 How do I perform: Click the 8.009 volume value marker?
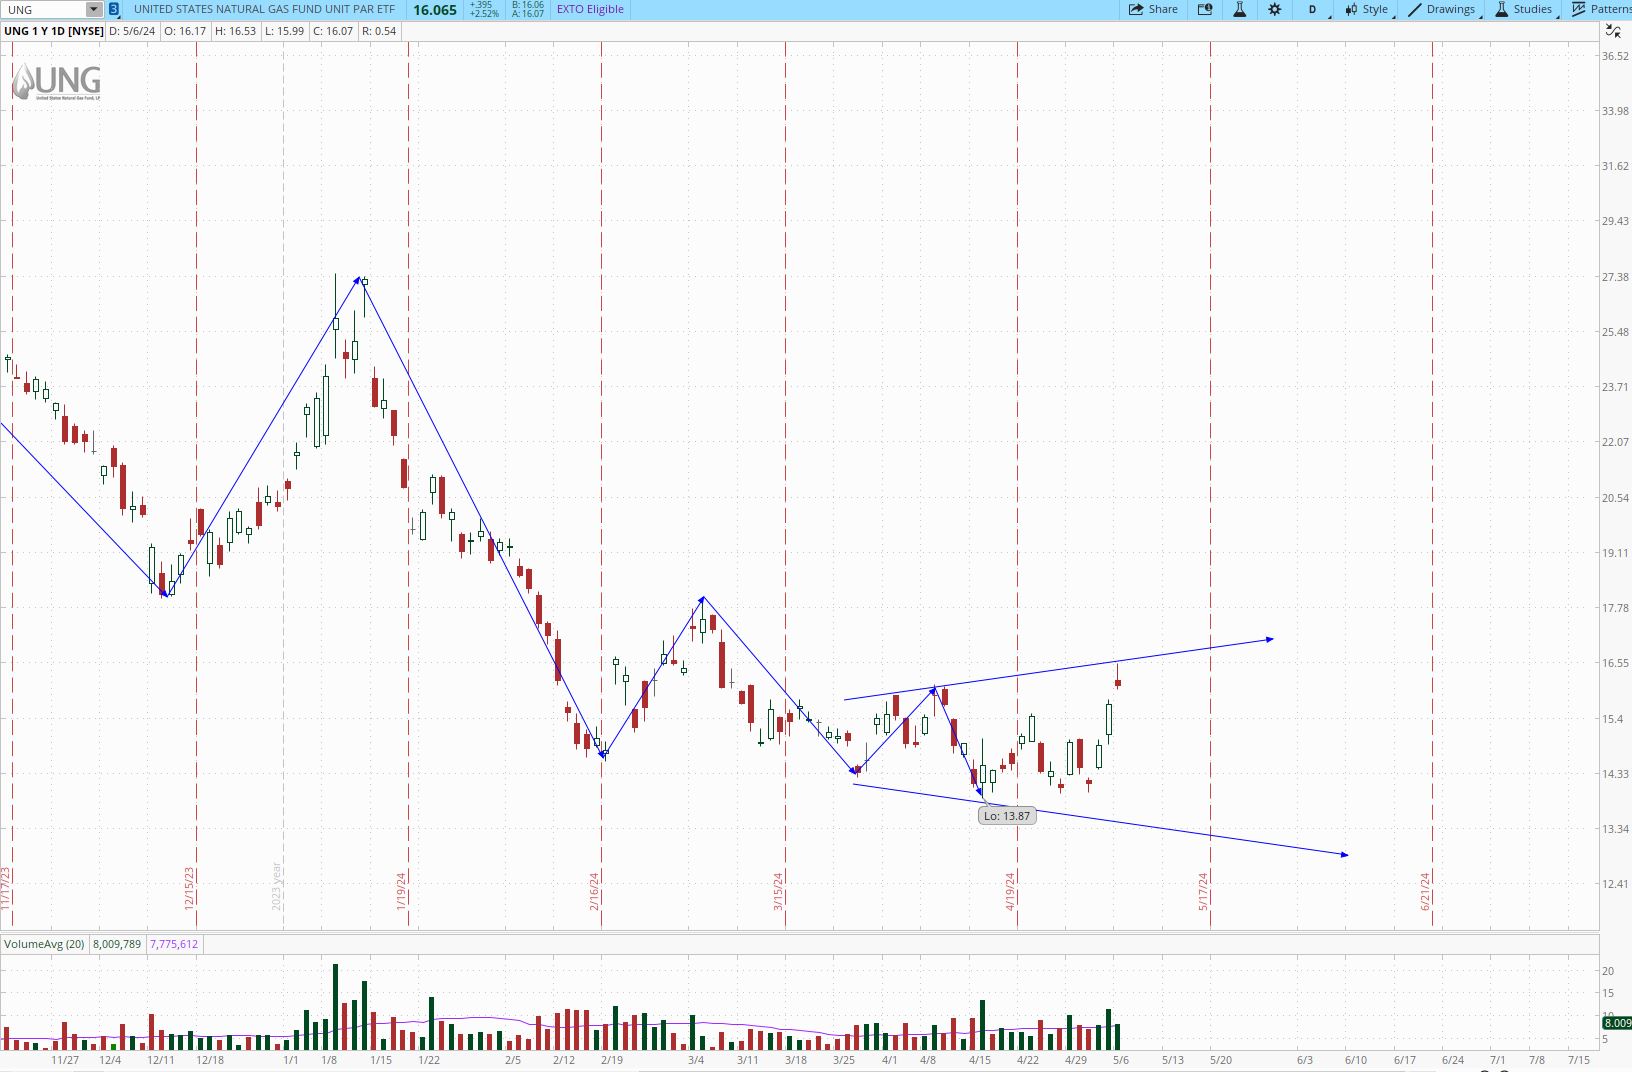tap(1616, 1023)
